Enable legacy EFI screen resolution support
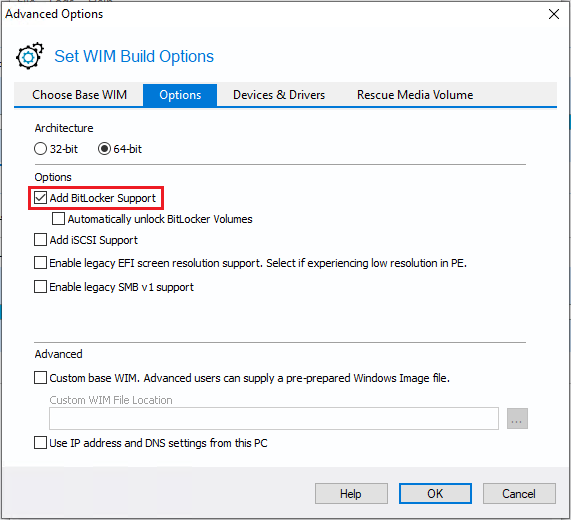Viewport: 571px width, 520px height. tap(40, 263)
